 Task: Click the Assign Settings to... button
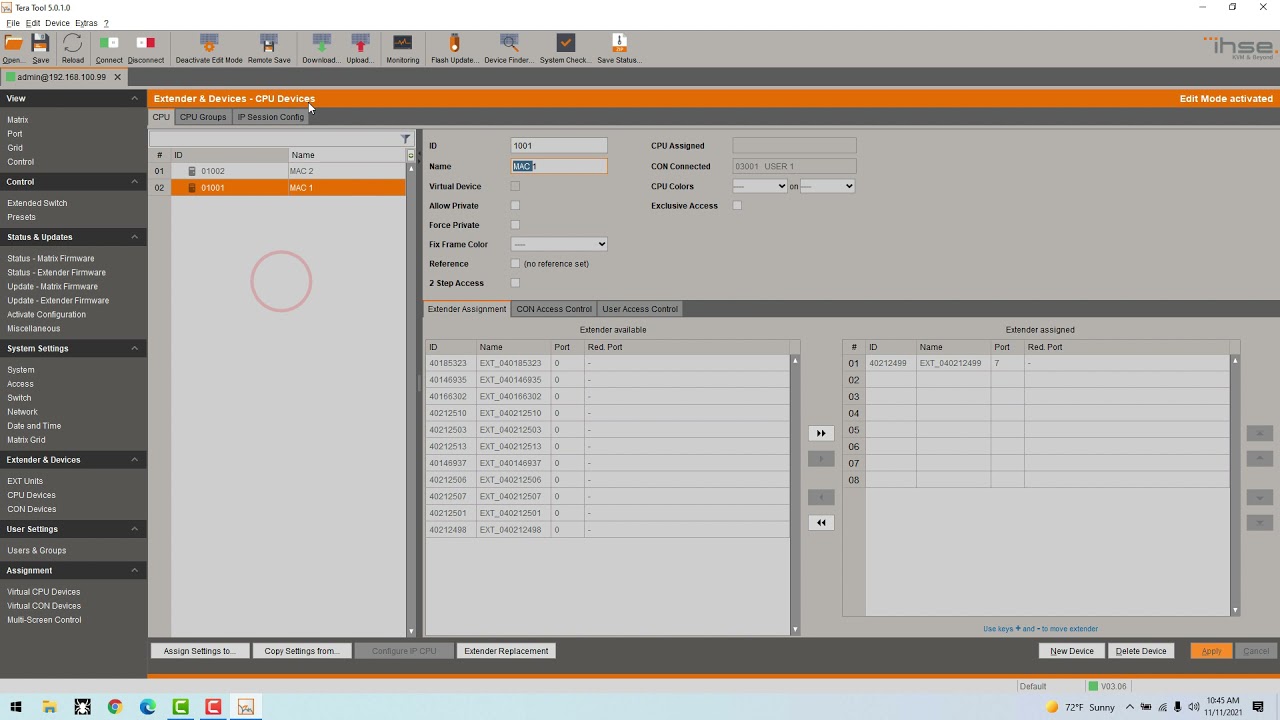tap(199, 651)
